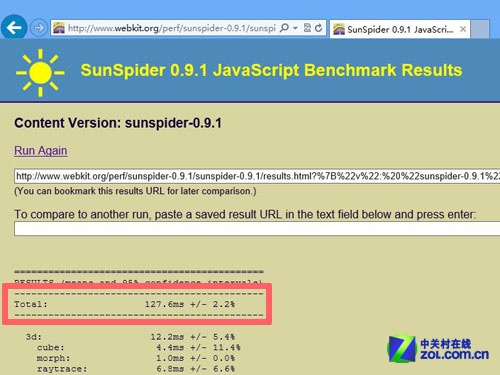The image size is (500, 375).
Task: Click the webkit.org URL in the address bar
Action: pyautogui.click(x=172, y=28)
